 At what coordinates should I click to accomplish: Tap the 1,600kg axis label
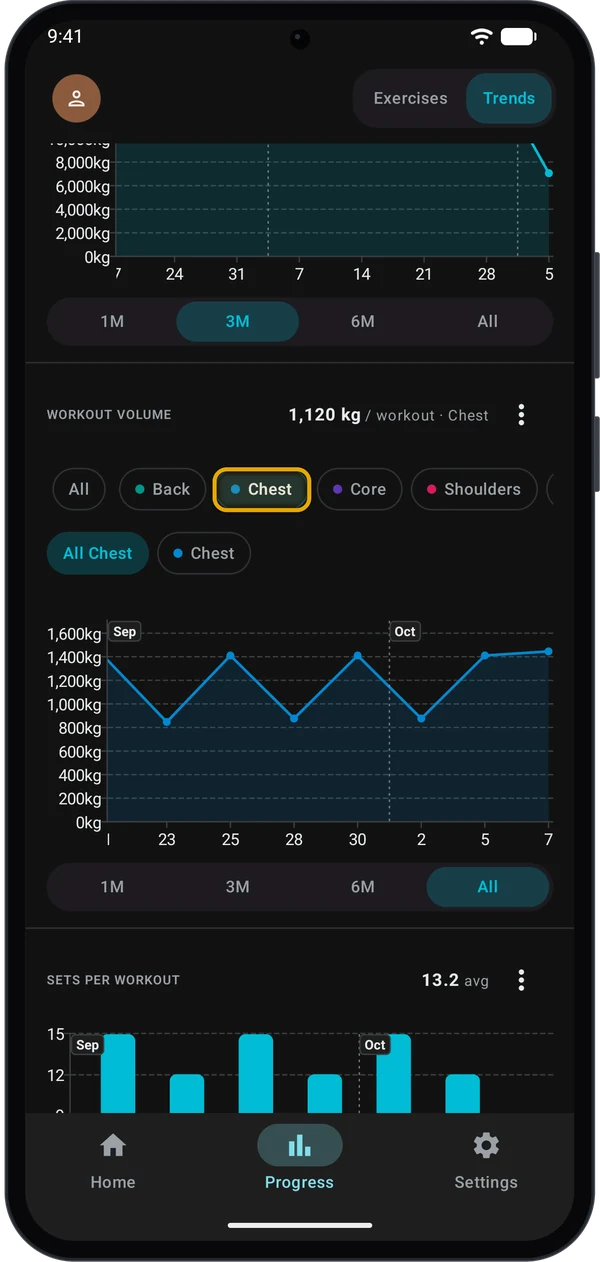click(x=75, y=634)
